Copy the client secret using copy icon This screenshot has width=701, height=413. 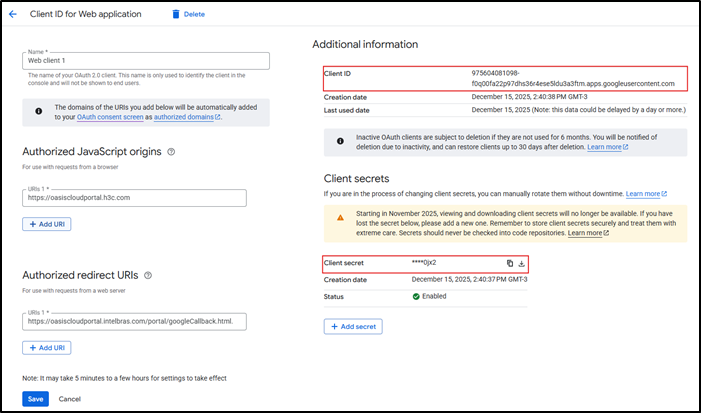click(510, 263)
